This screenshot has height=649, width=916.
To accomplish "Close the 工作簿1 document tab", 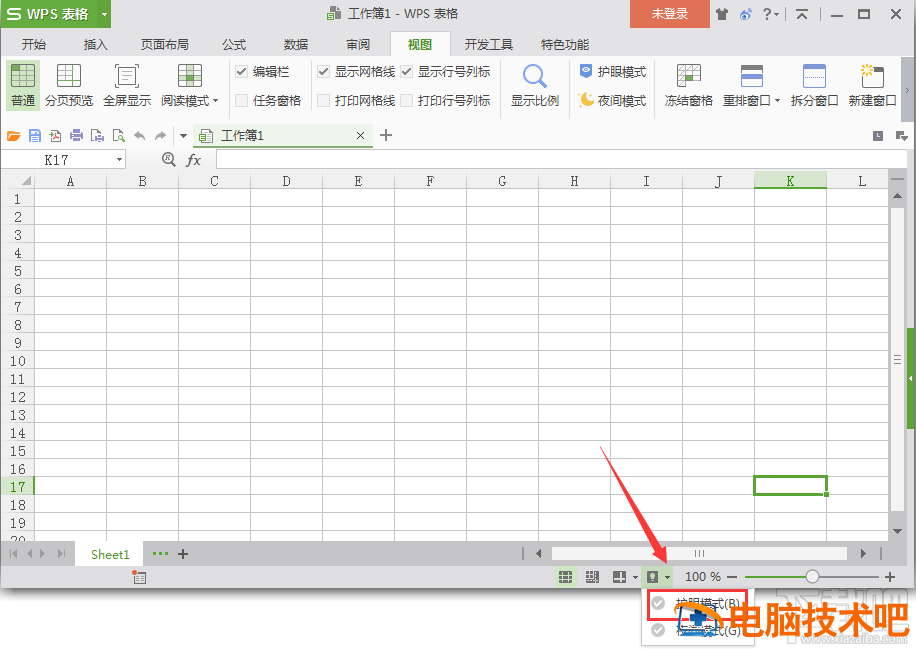I will pos(360,136).
